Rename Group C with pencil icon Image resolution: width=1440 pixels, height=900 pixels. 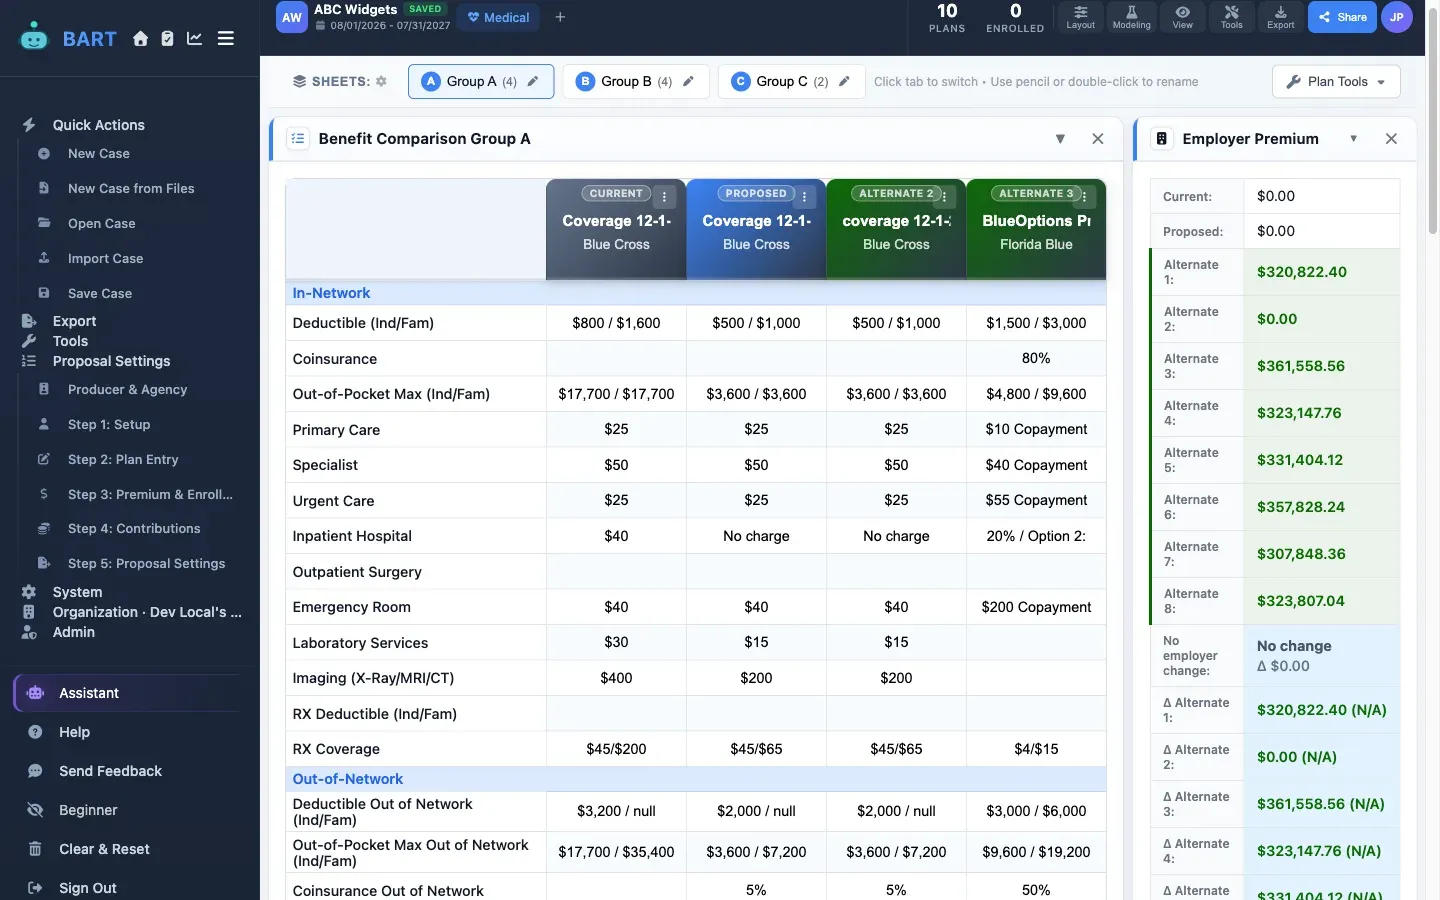(x=844, y=82)
